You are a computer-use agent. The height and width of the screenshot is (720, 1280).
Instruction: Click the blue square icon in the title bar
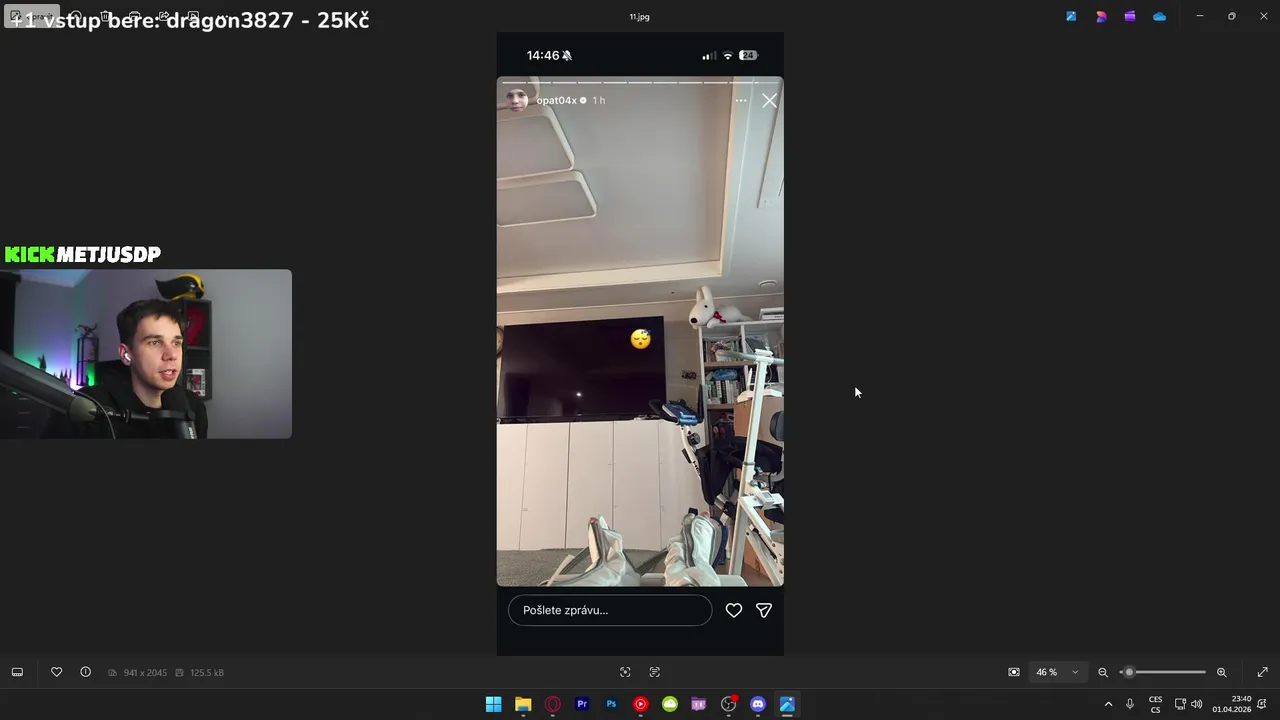[1071, 16]
